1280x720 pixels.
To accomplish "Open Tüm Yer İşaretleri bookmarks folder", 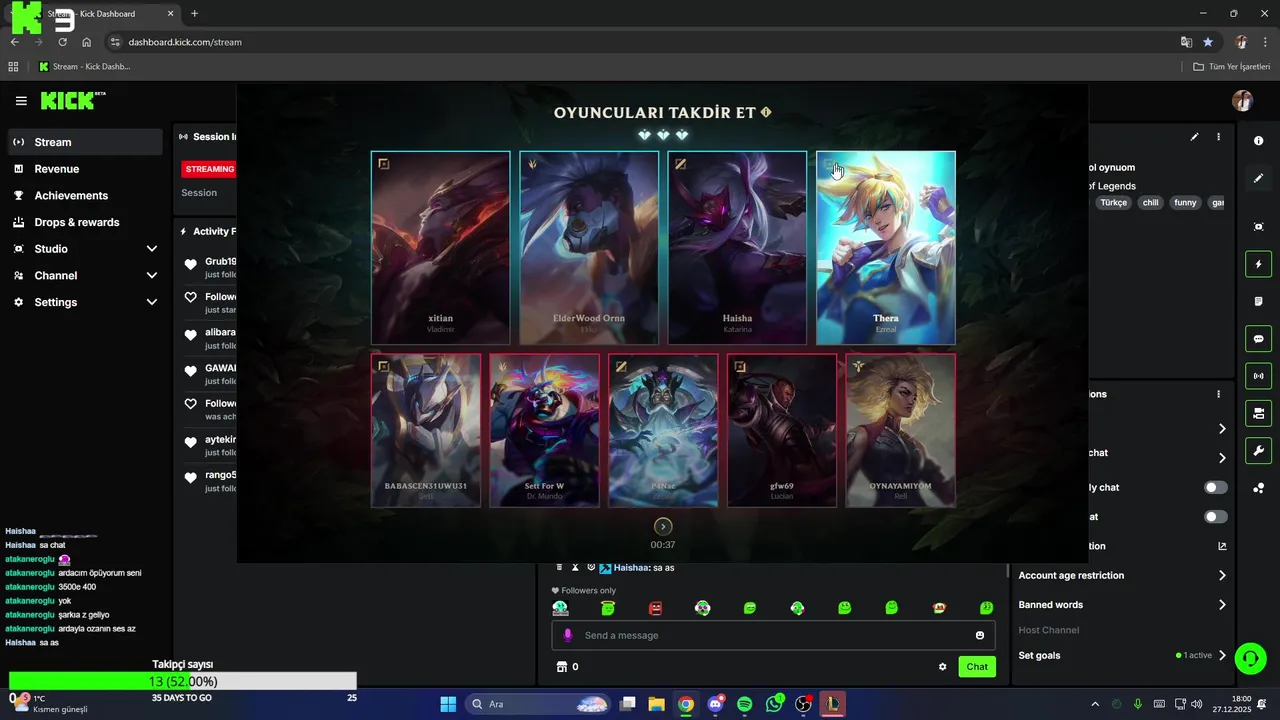I will 1231,67.
